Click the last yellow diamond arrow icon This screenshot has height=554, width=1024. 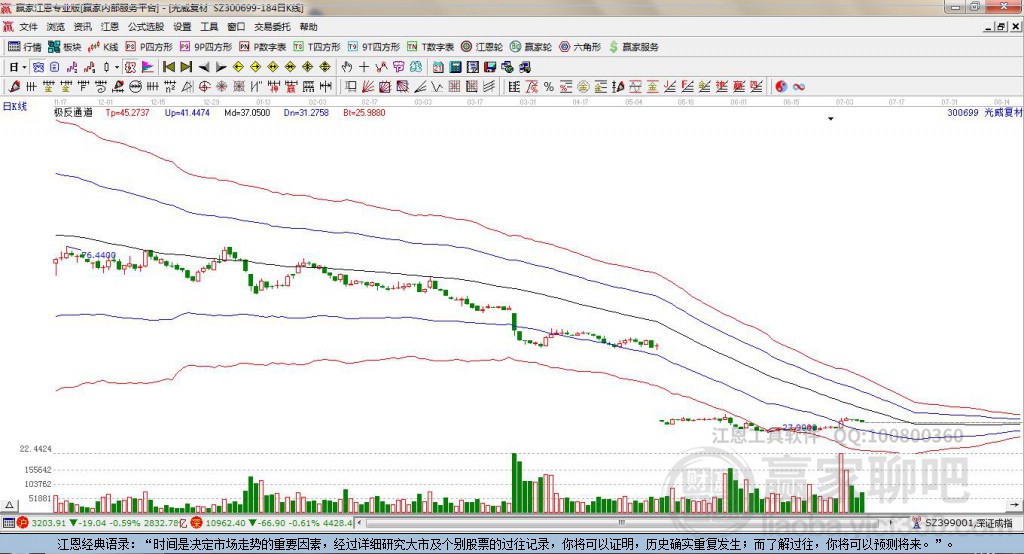pos(325,67)
